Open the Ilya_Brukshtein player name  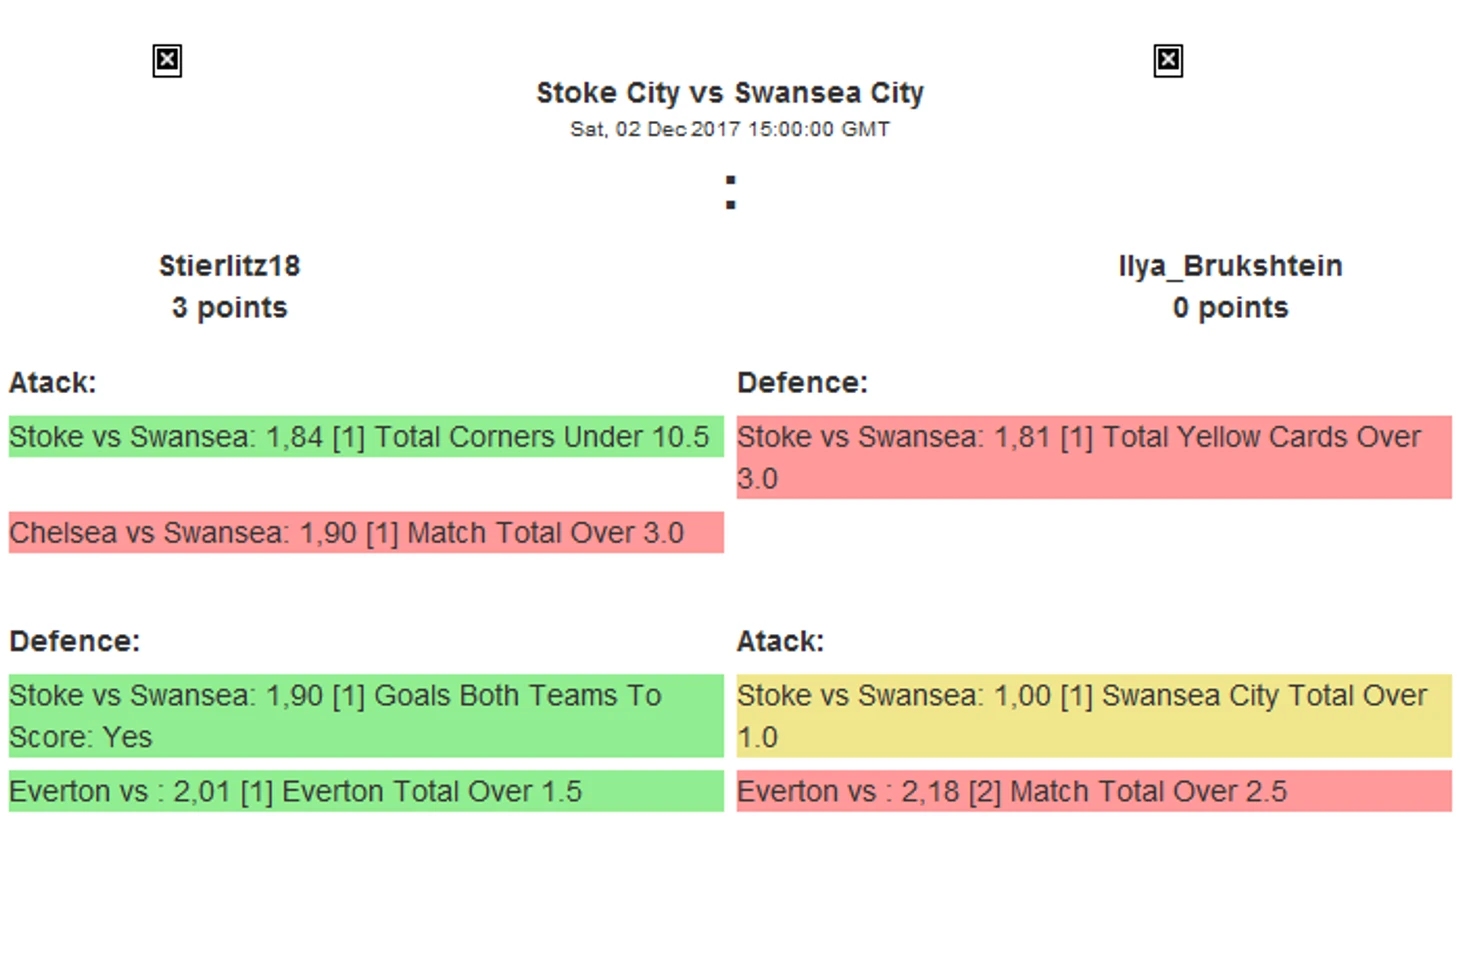tap(1230, 266)
